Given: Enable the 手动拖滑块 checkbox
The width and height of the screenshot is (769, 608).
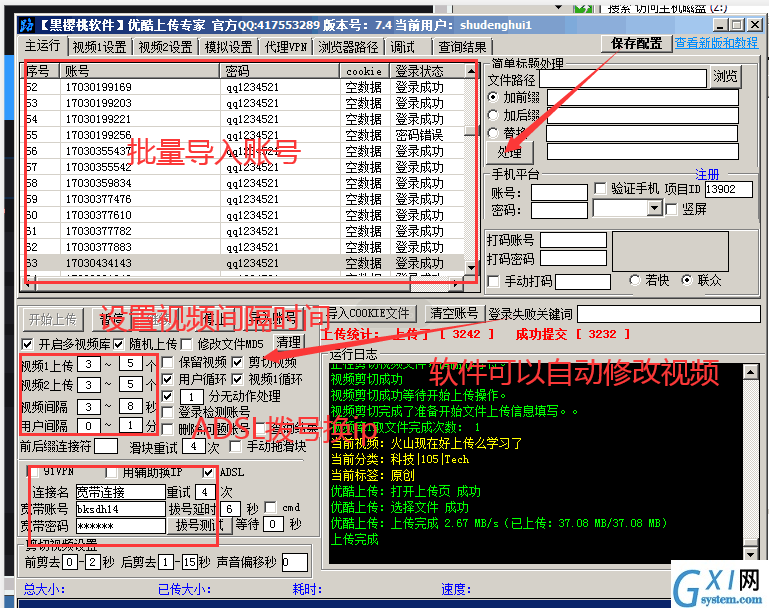Looking at the screenshot, I should 235,446.
